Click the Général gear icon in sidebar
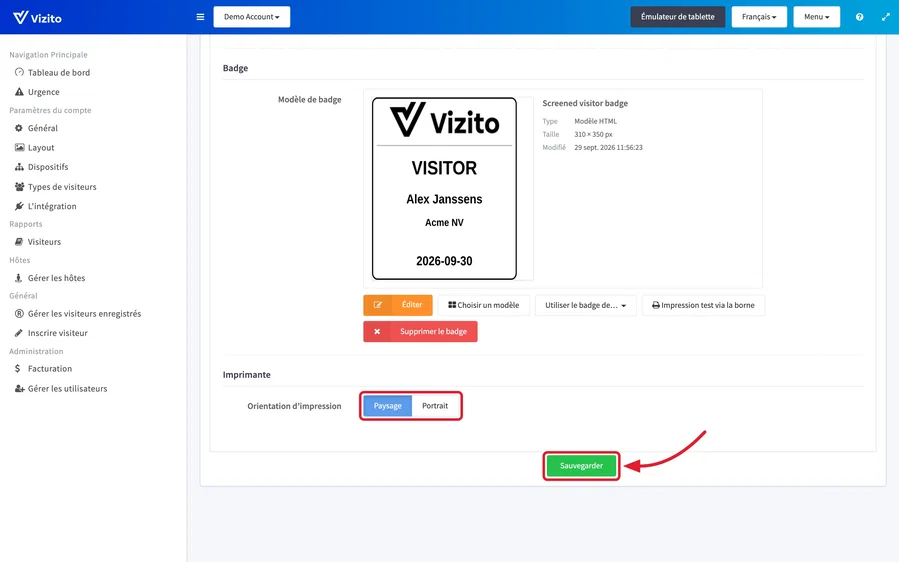This screenshot has width=899, height=562. click(19, 128)
